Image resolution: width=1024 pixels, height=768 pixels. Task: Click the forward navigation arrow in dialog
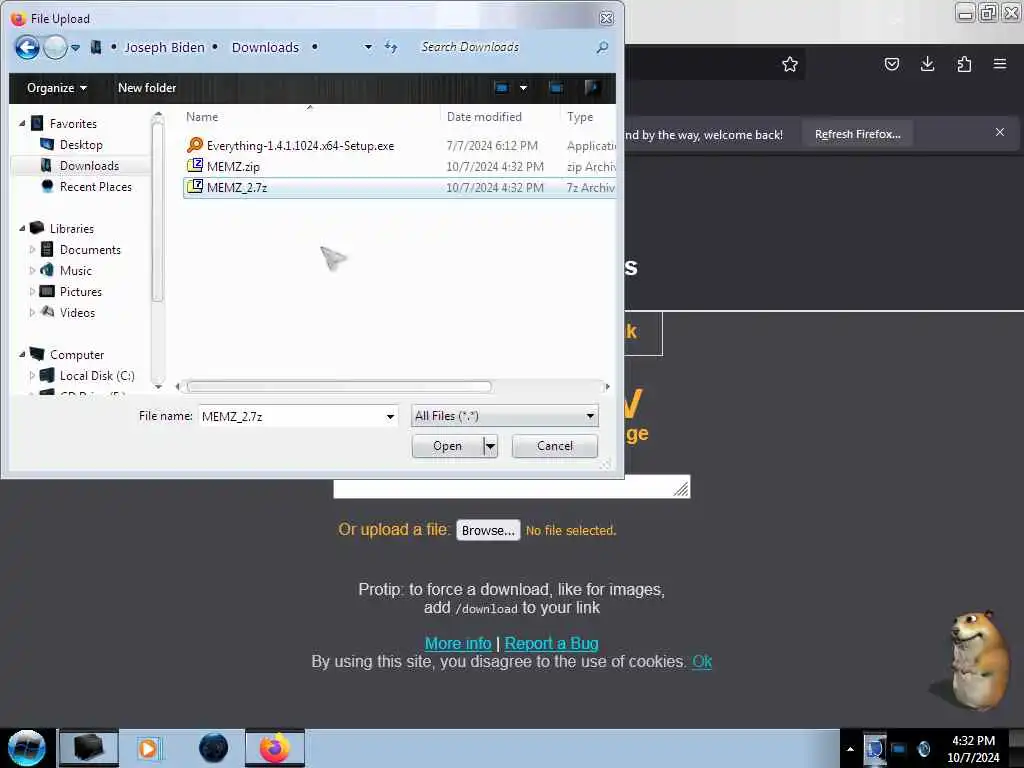coord(56,47)
